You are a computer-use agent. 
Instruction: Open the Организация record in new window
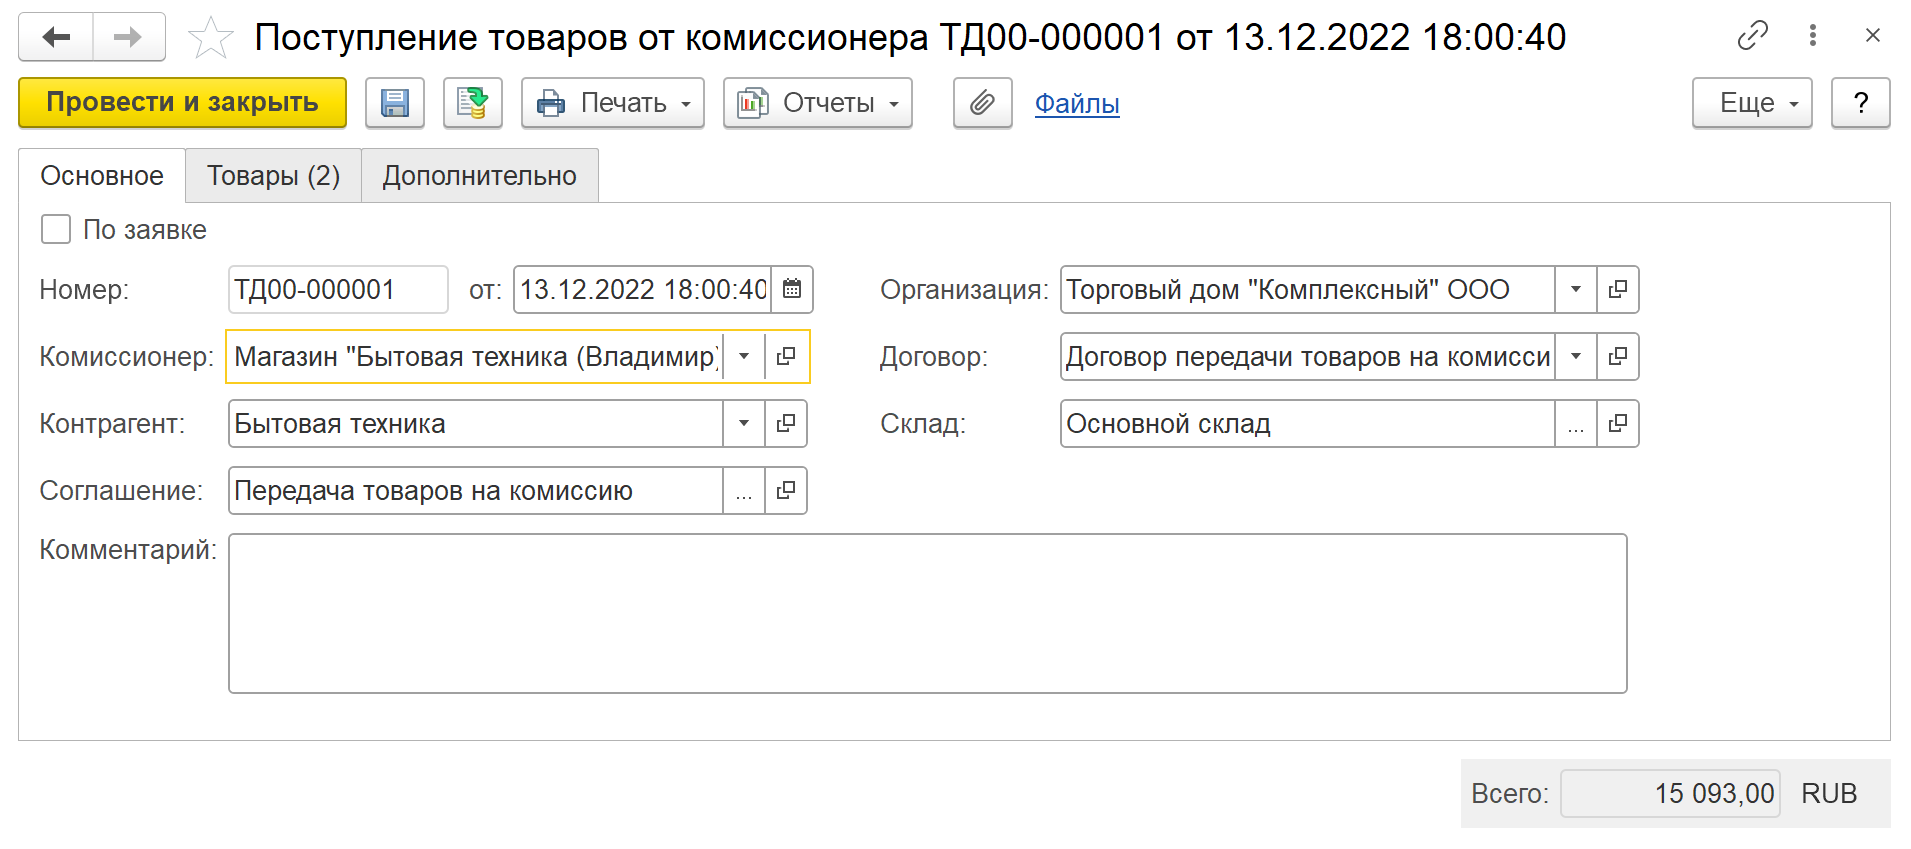click(x=1617, y=290)
